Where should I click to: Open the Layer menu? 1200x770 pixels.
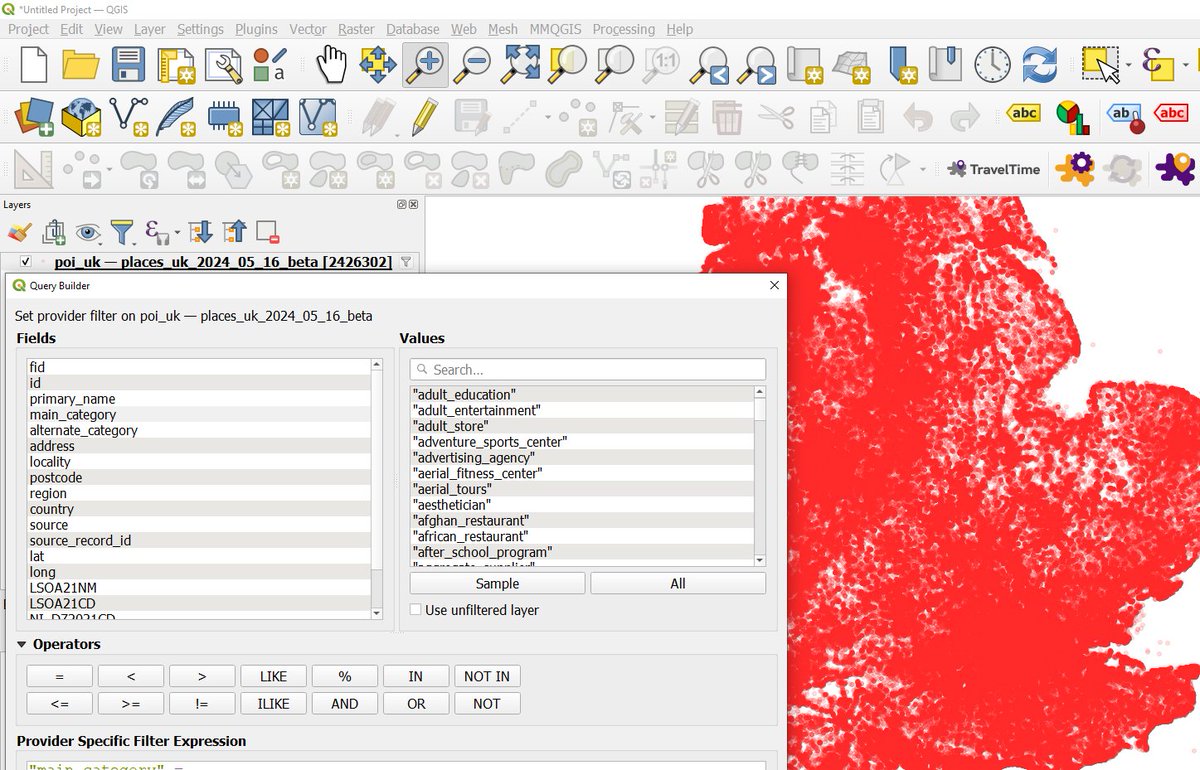pos(149,29)
